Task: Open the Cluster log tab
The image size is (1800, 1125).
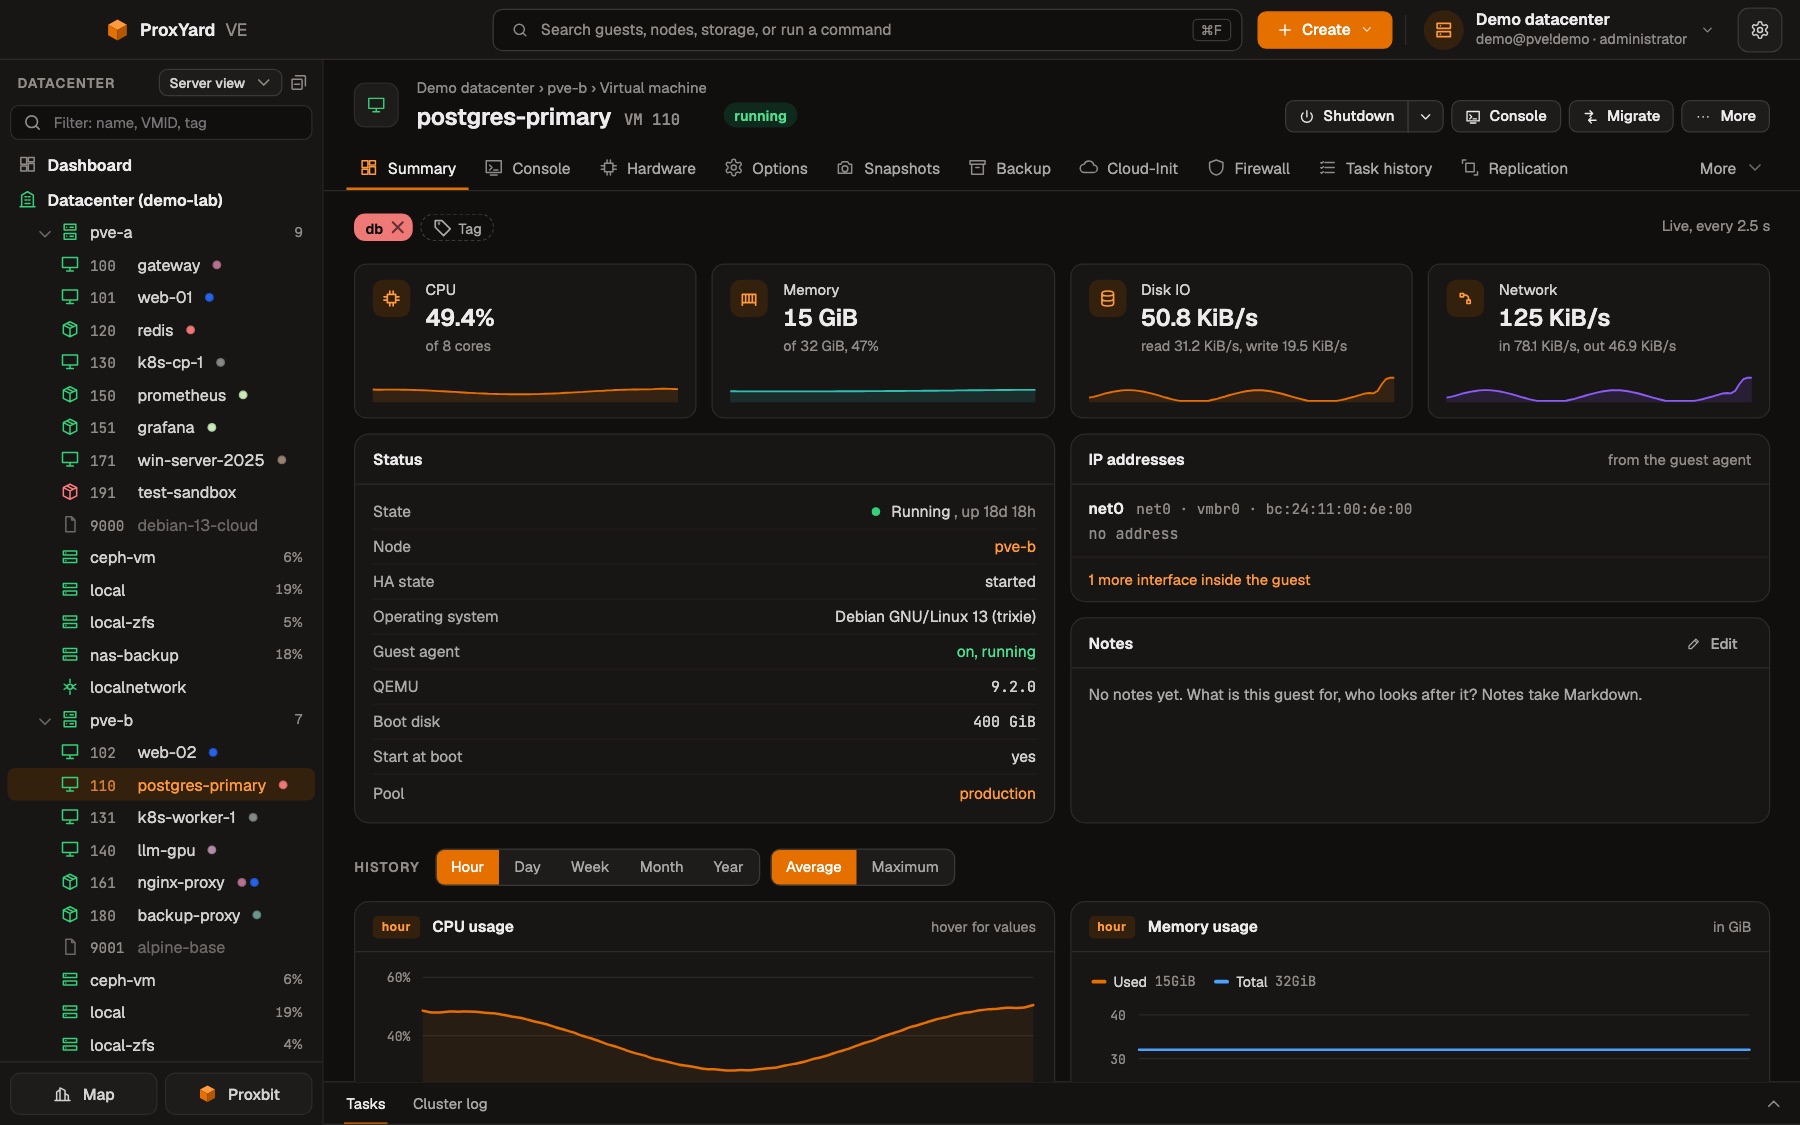Action: [x=450, y=1104]
